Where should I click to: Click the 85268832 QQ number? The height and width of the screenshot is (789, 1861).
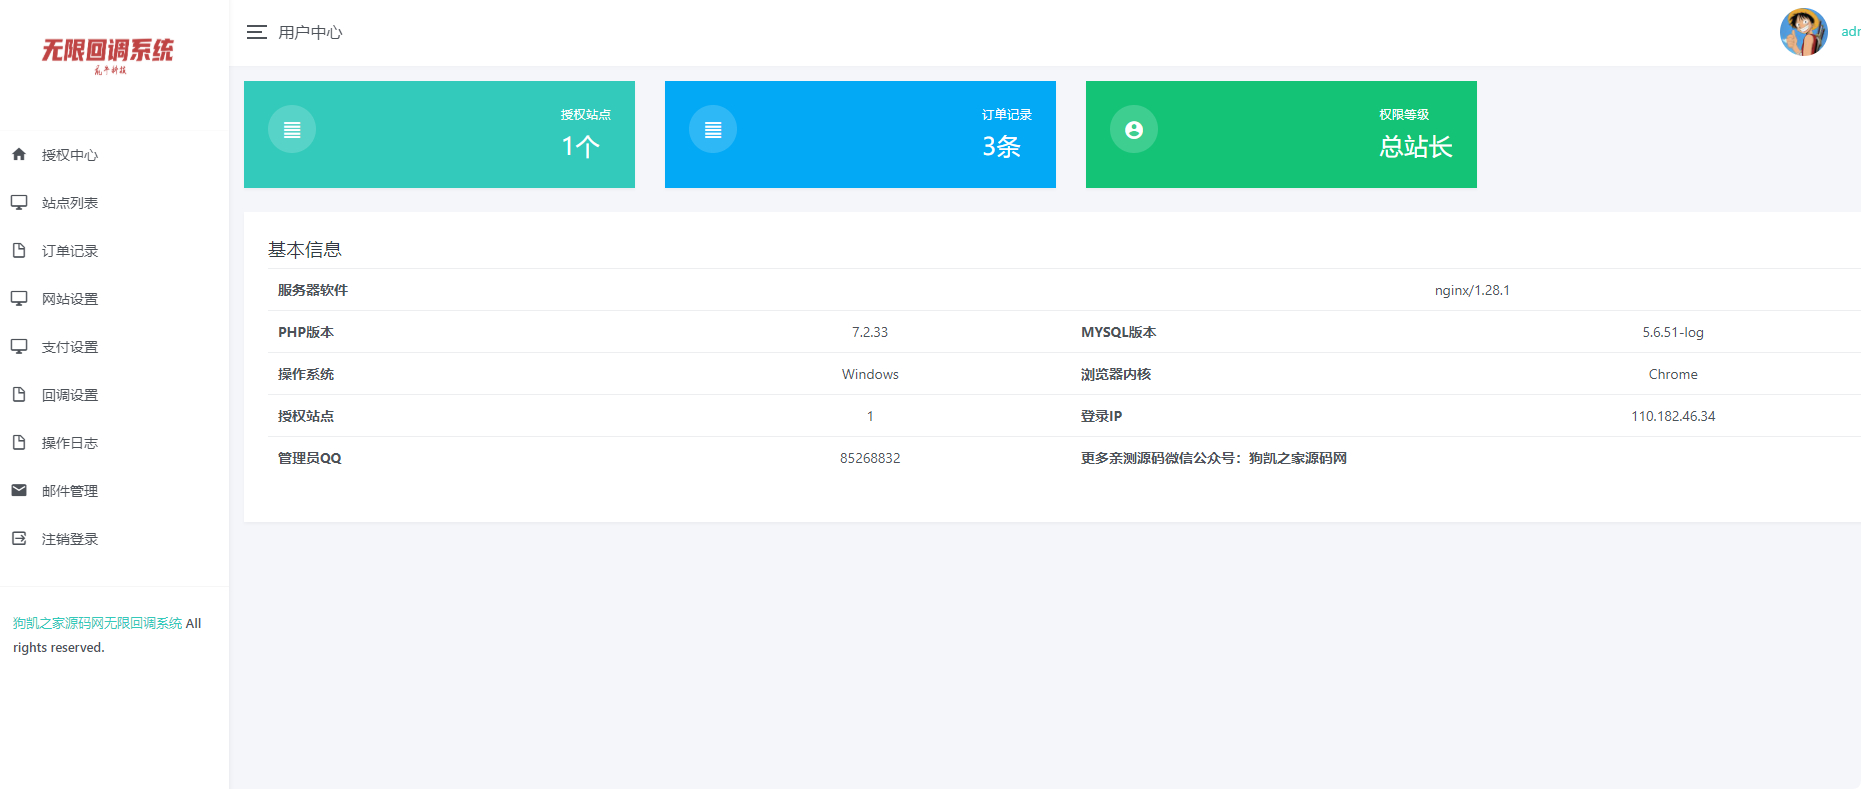[870, 458]
